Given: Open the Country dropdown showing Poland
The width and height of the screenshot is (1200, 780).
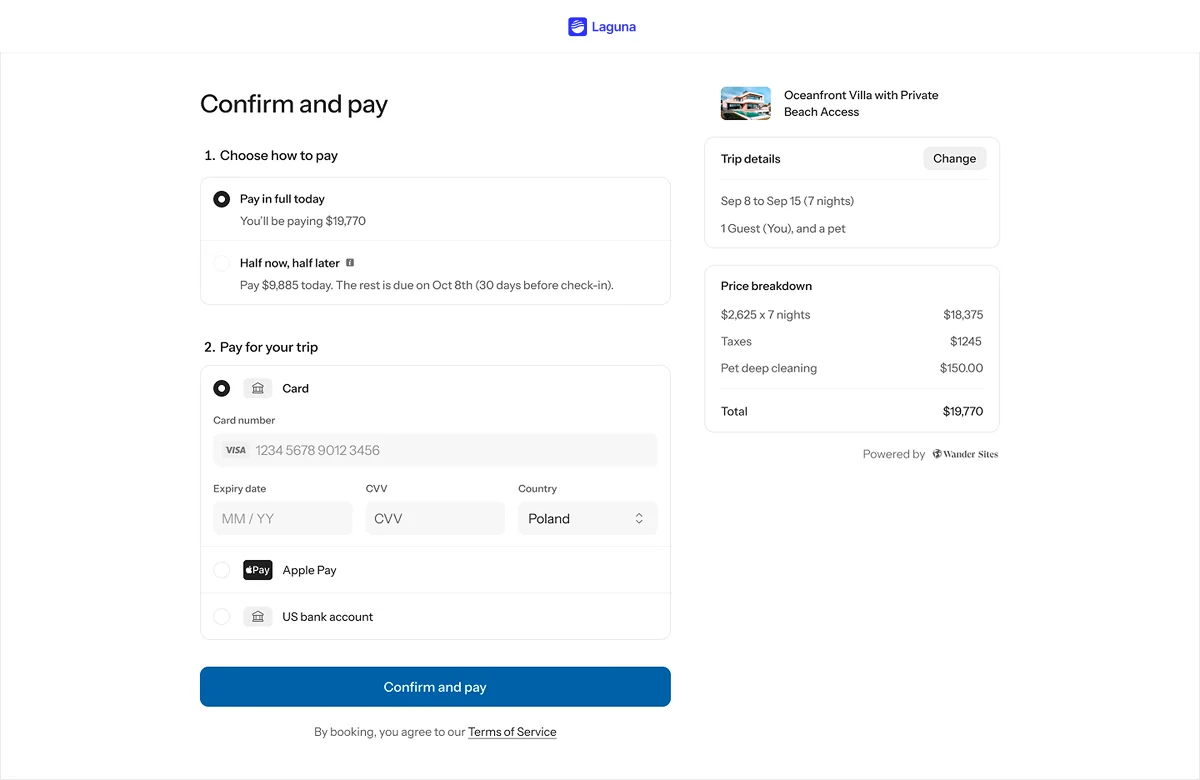Looking at the screenshot, I should point(586,519).
